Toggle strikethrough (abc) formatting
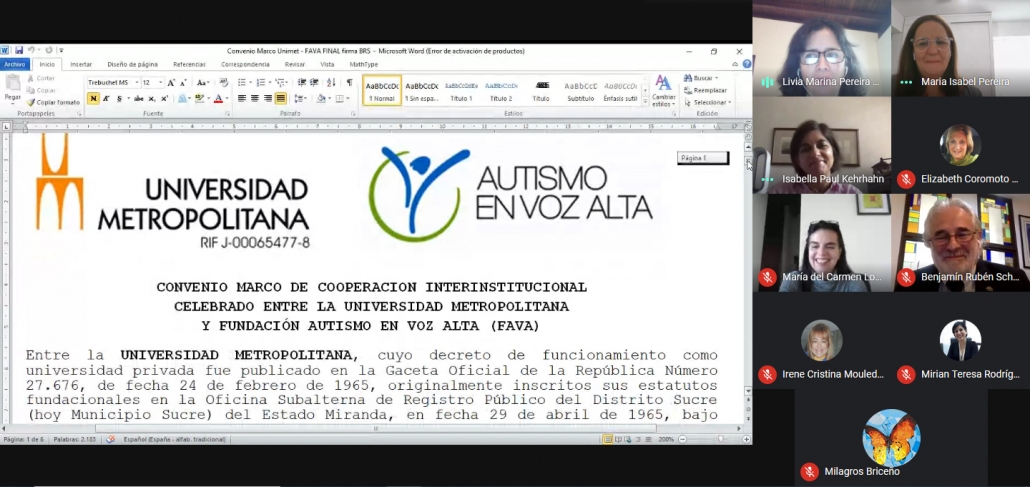The height and width of the screenshot is (487, 1030). coord(139,99)
